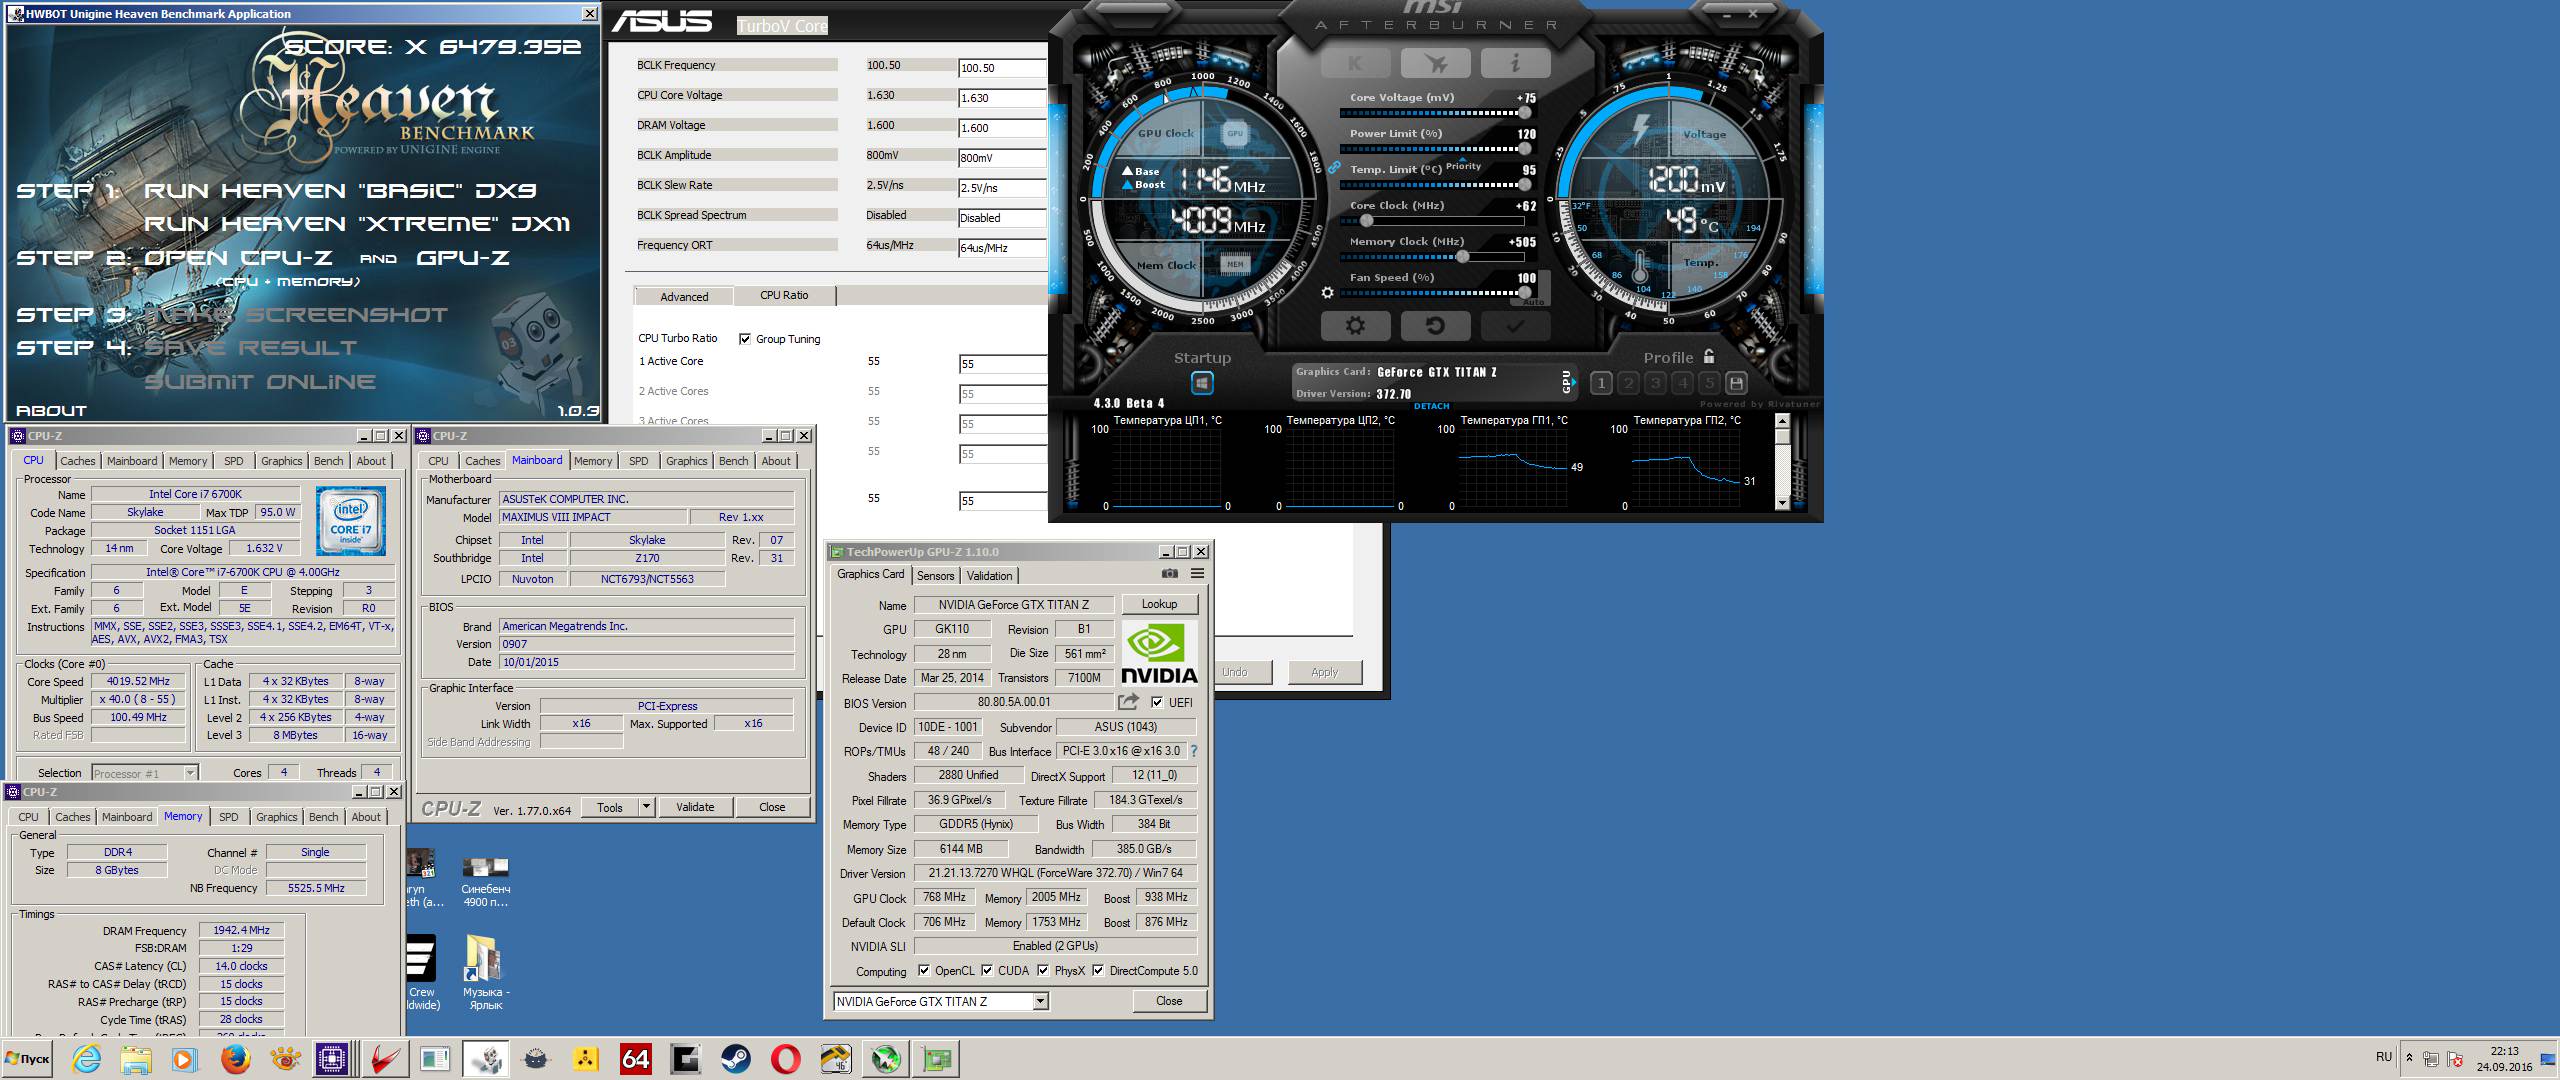Open the AIDA64 taskbar icon

(636, 1059)
